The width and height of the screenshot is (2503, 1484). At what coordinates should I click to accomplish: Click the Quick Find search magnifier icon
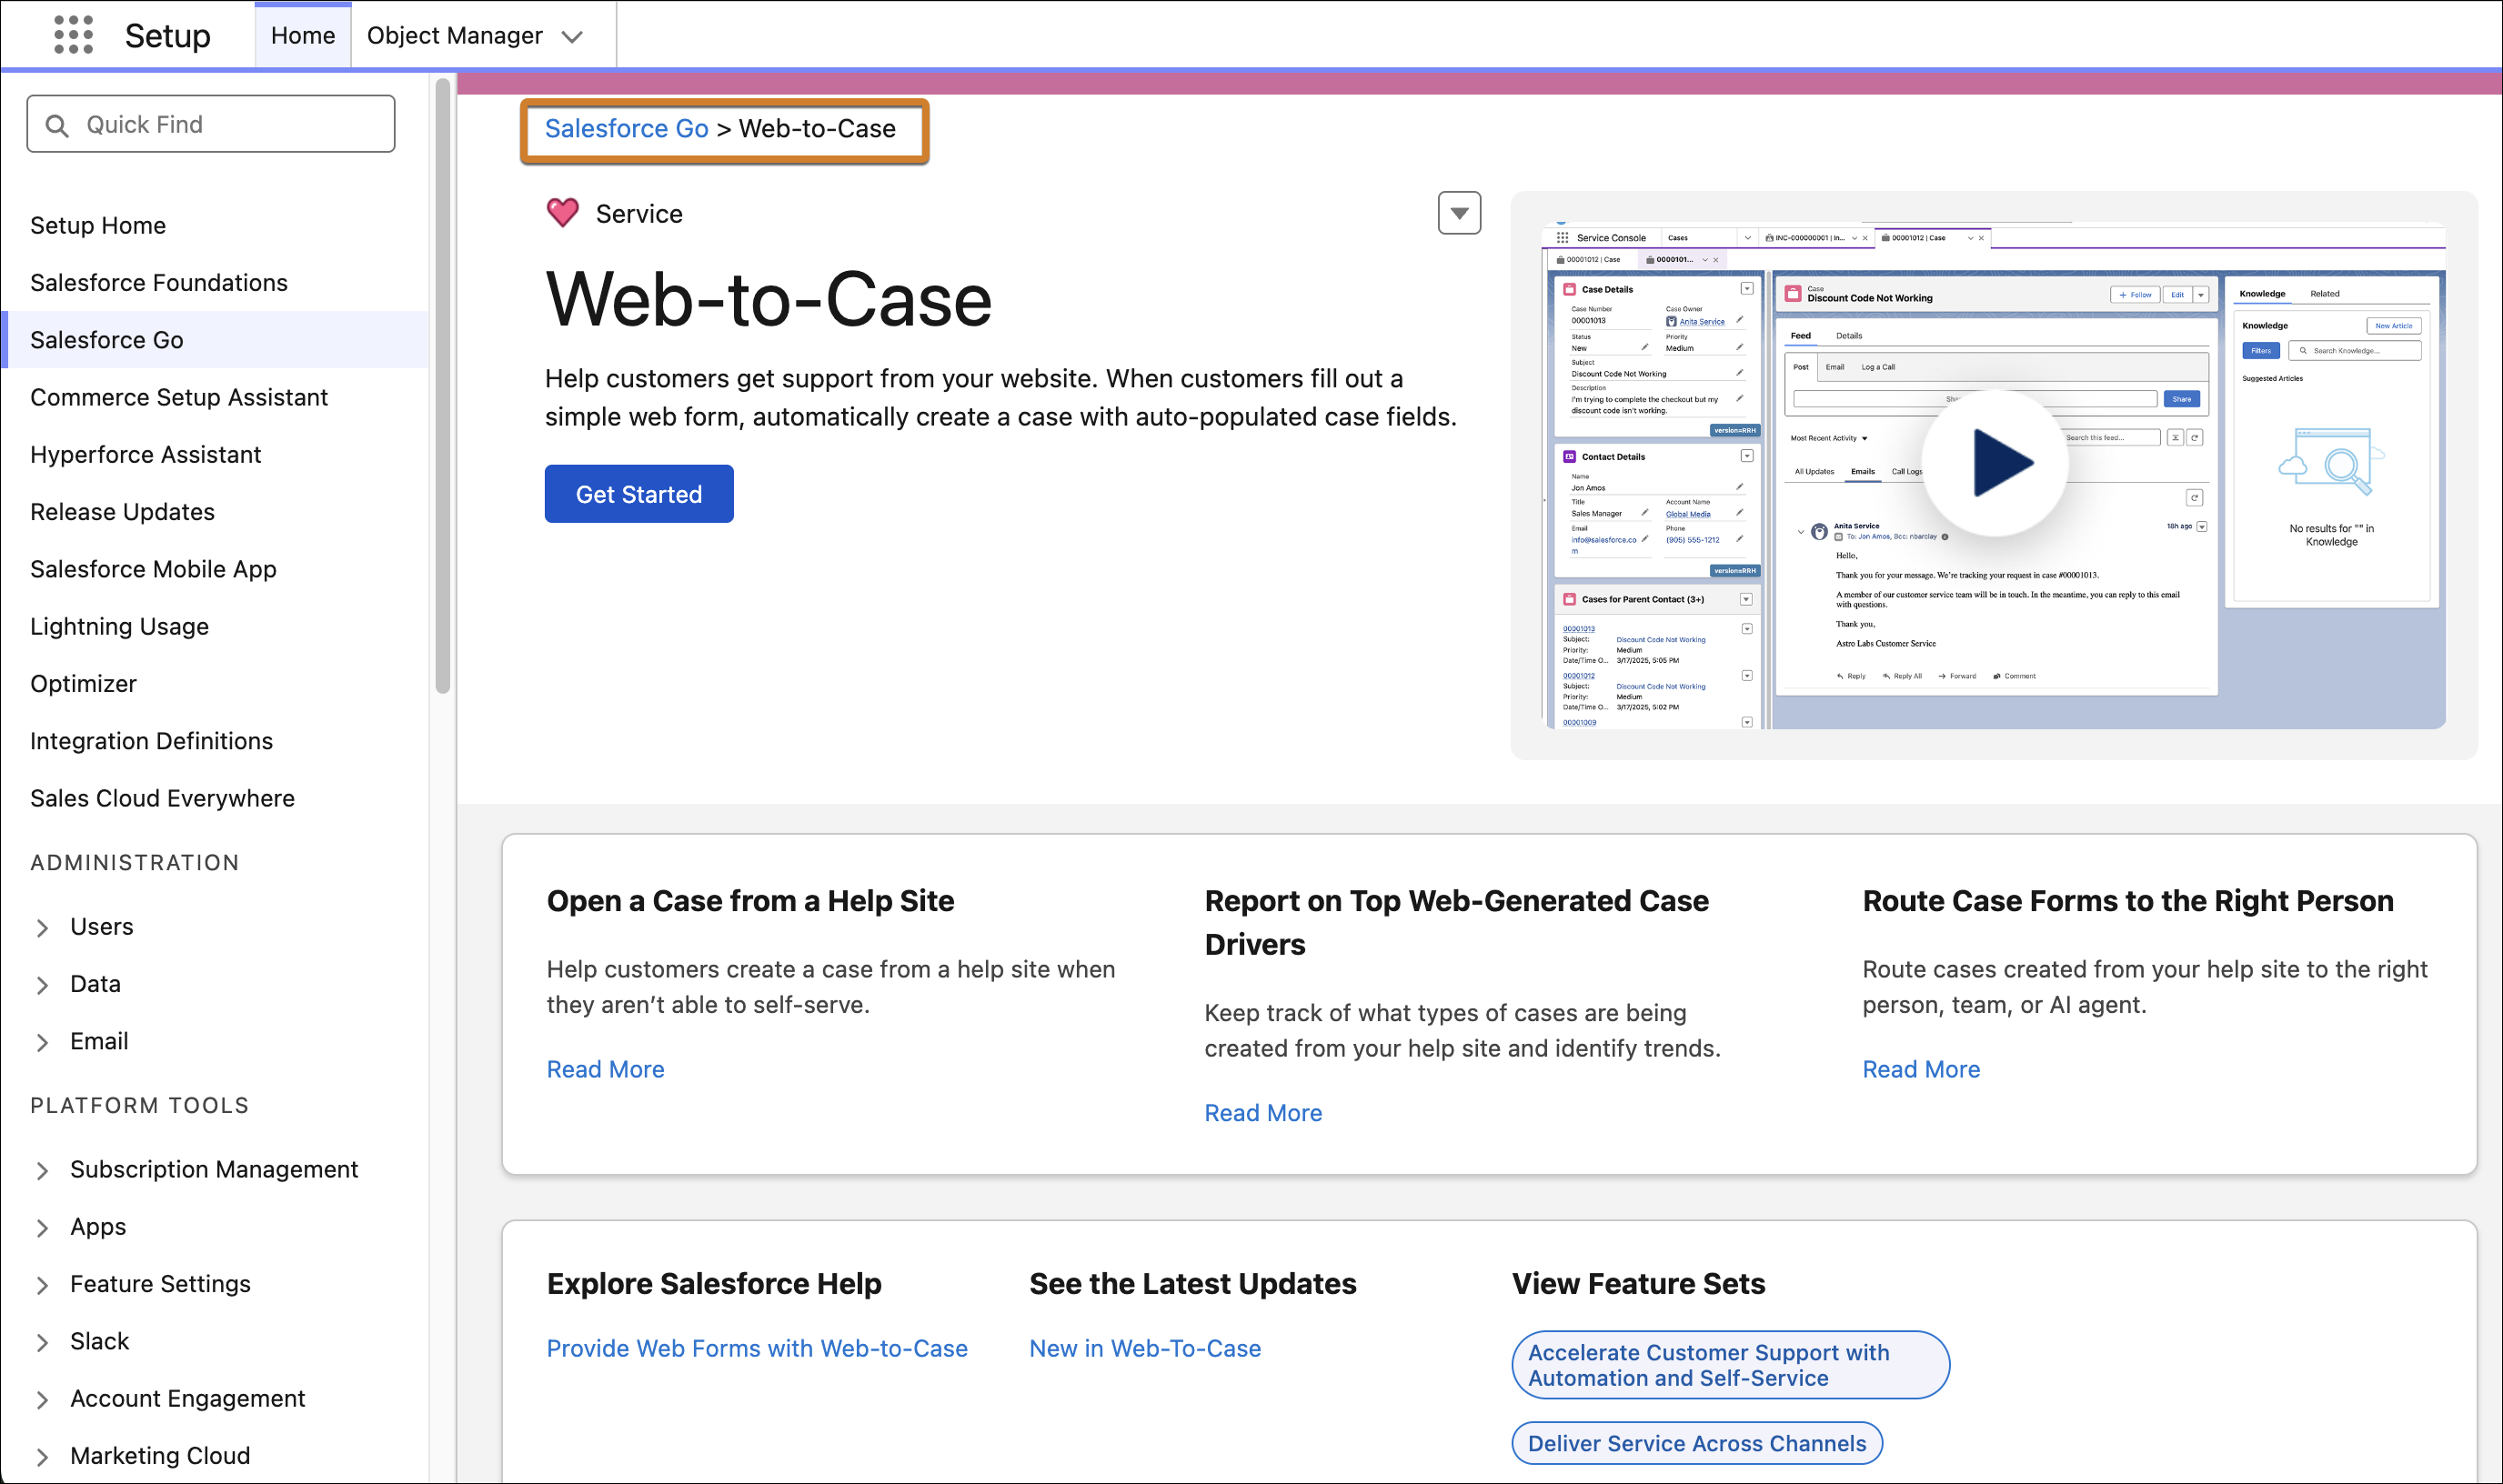point(57,125)
